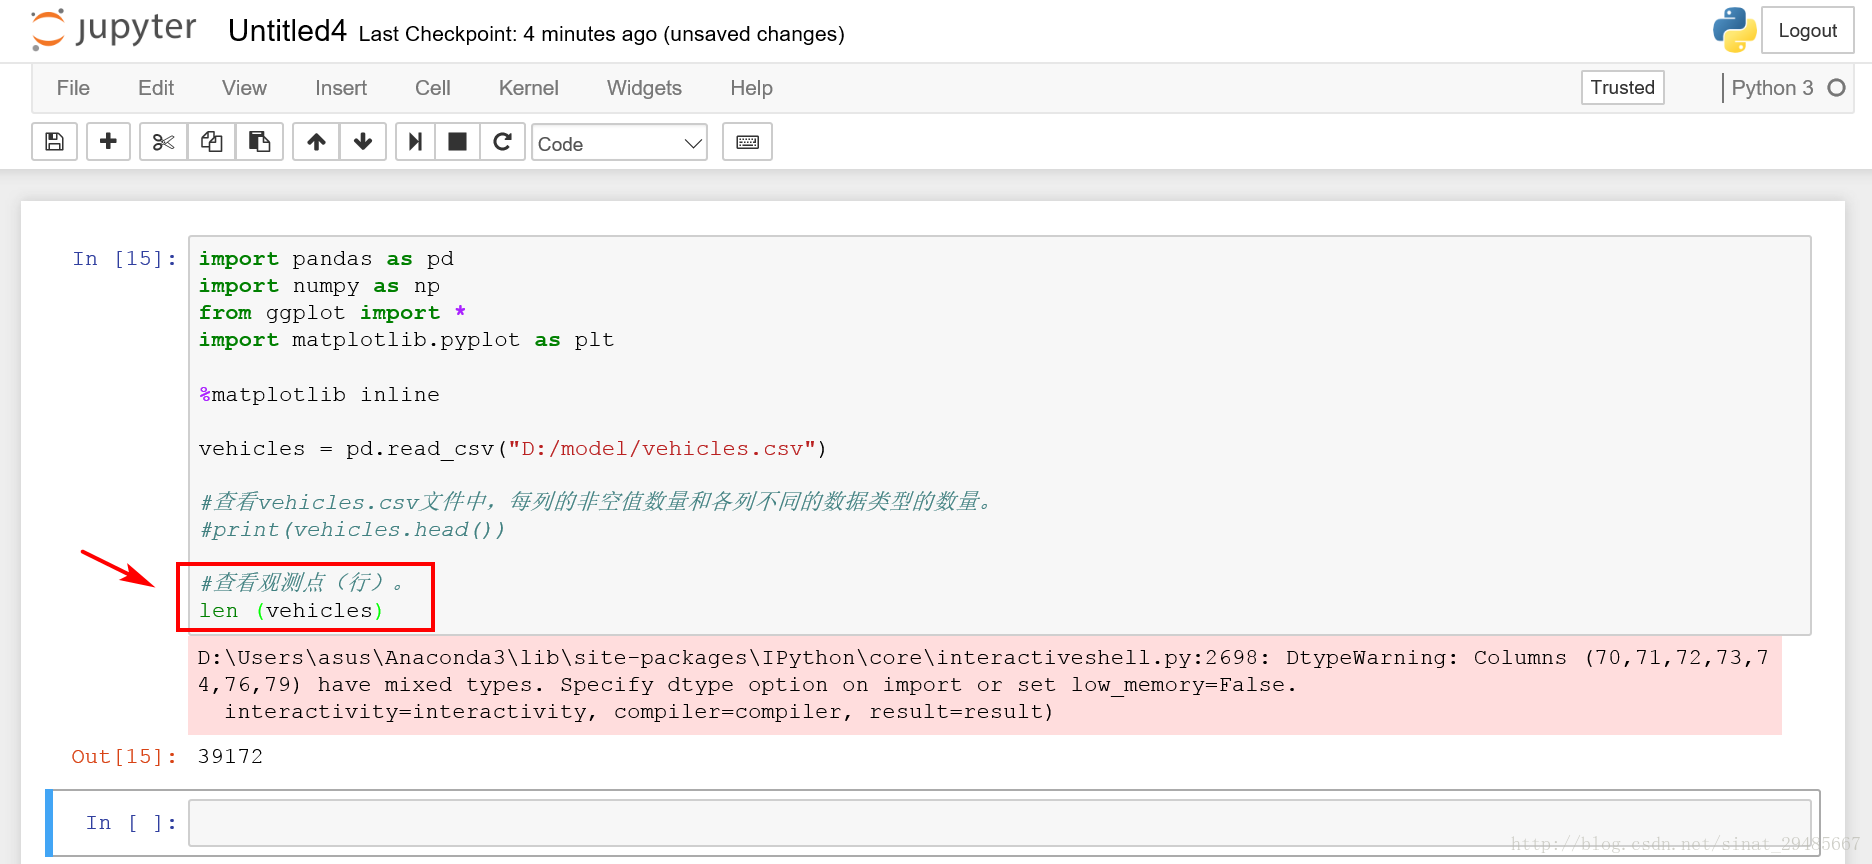Interrupt the kernel with stop icon

point(457,142)
